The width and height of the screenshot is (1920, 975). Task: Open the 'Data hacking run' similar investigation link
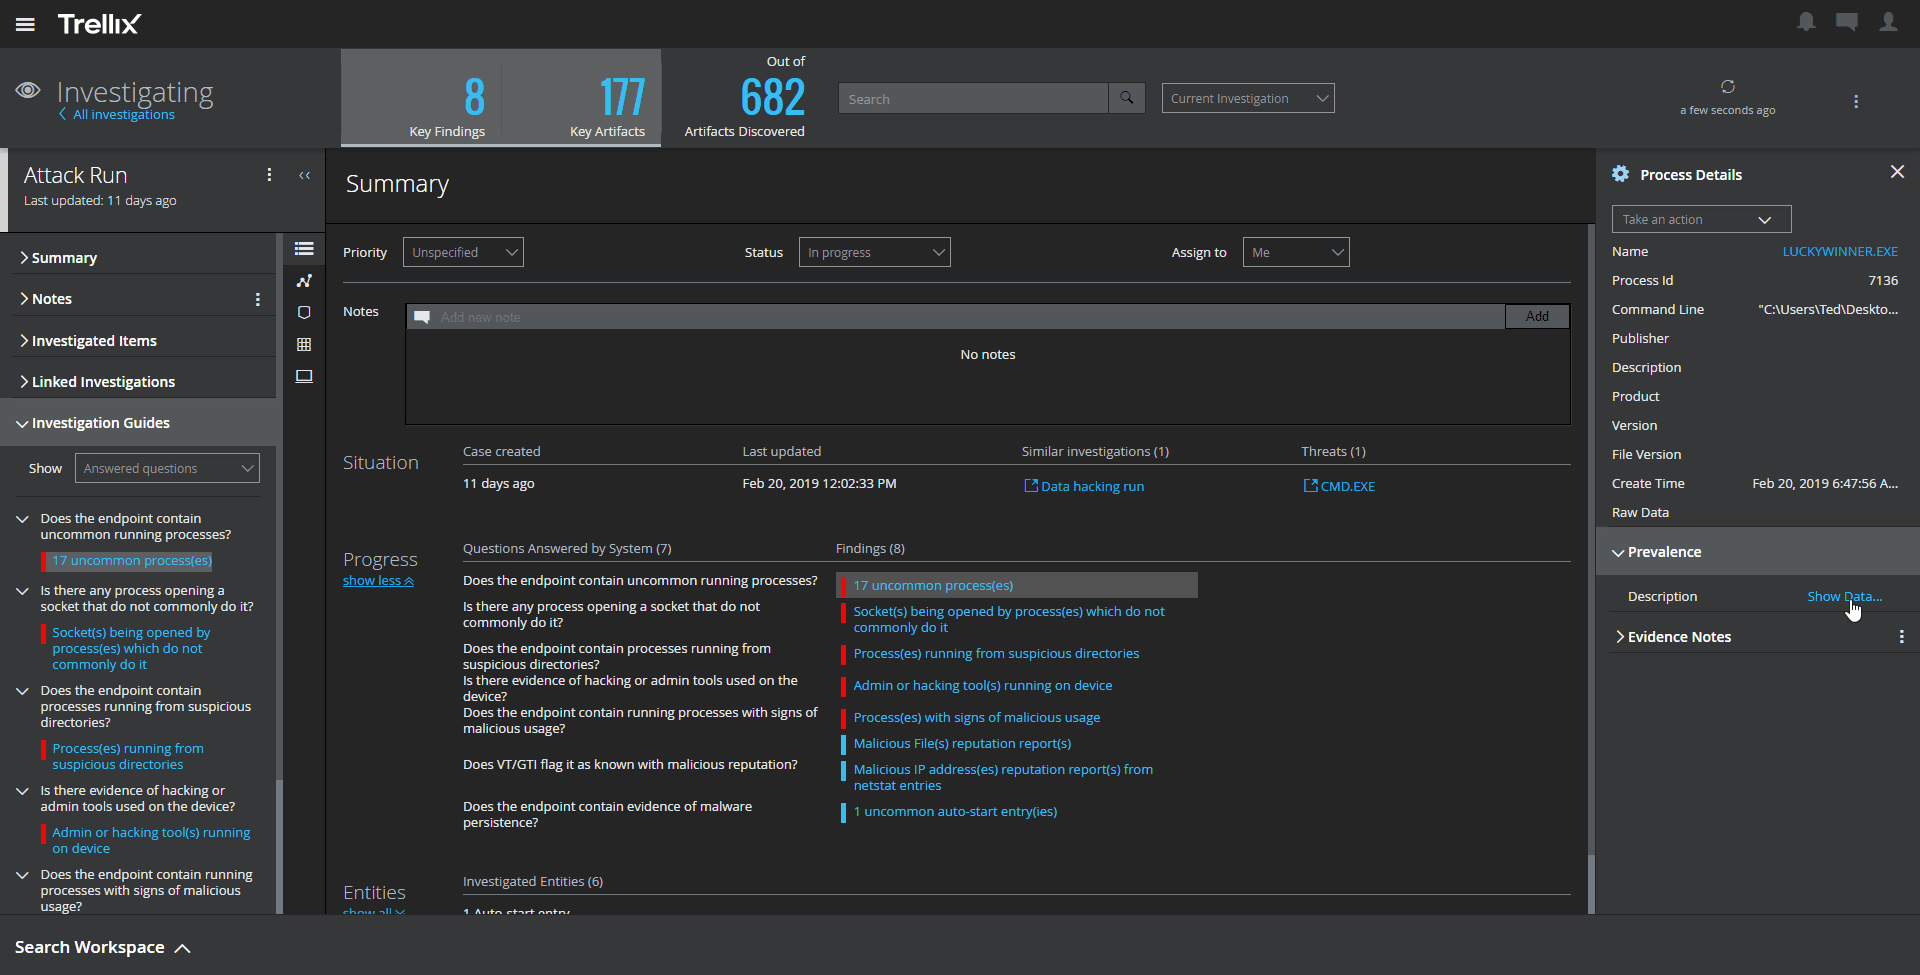click(1091, 487)
